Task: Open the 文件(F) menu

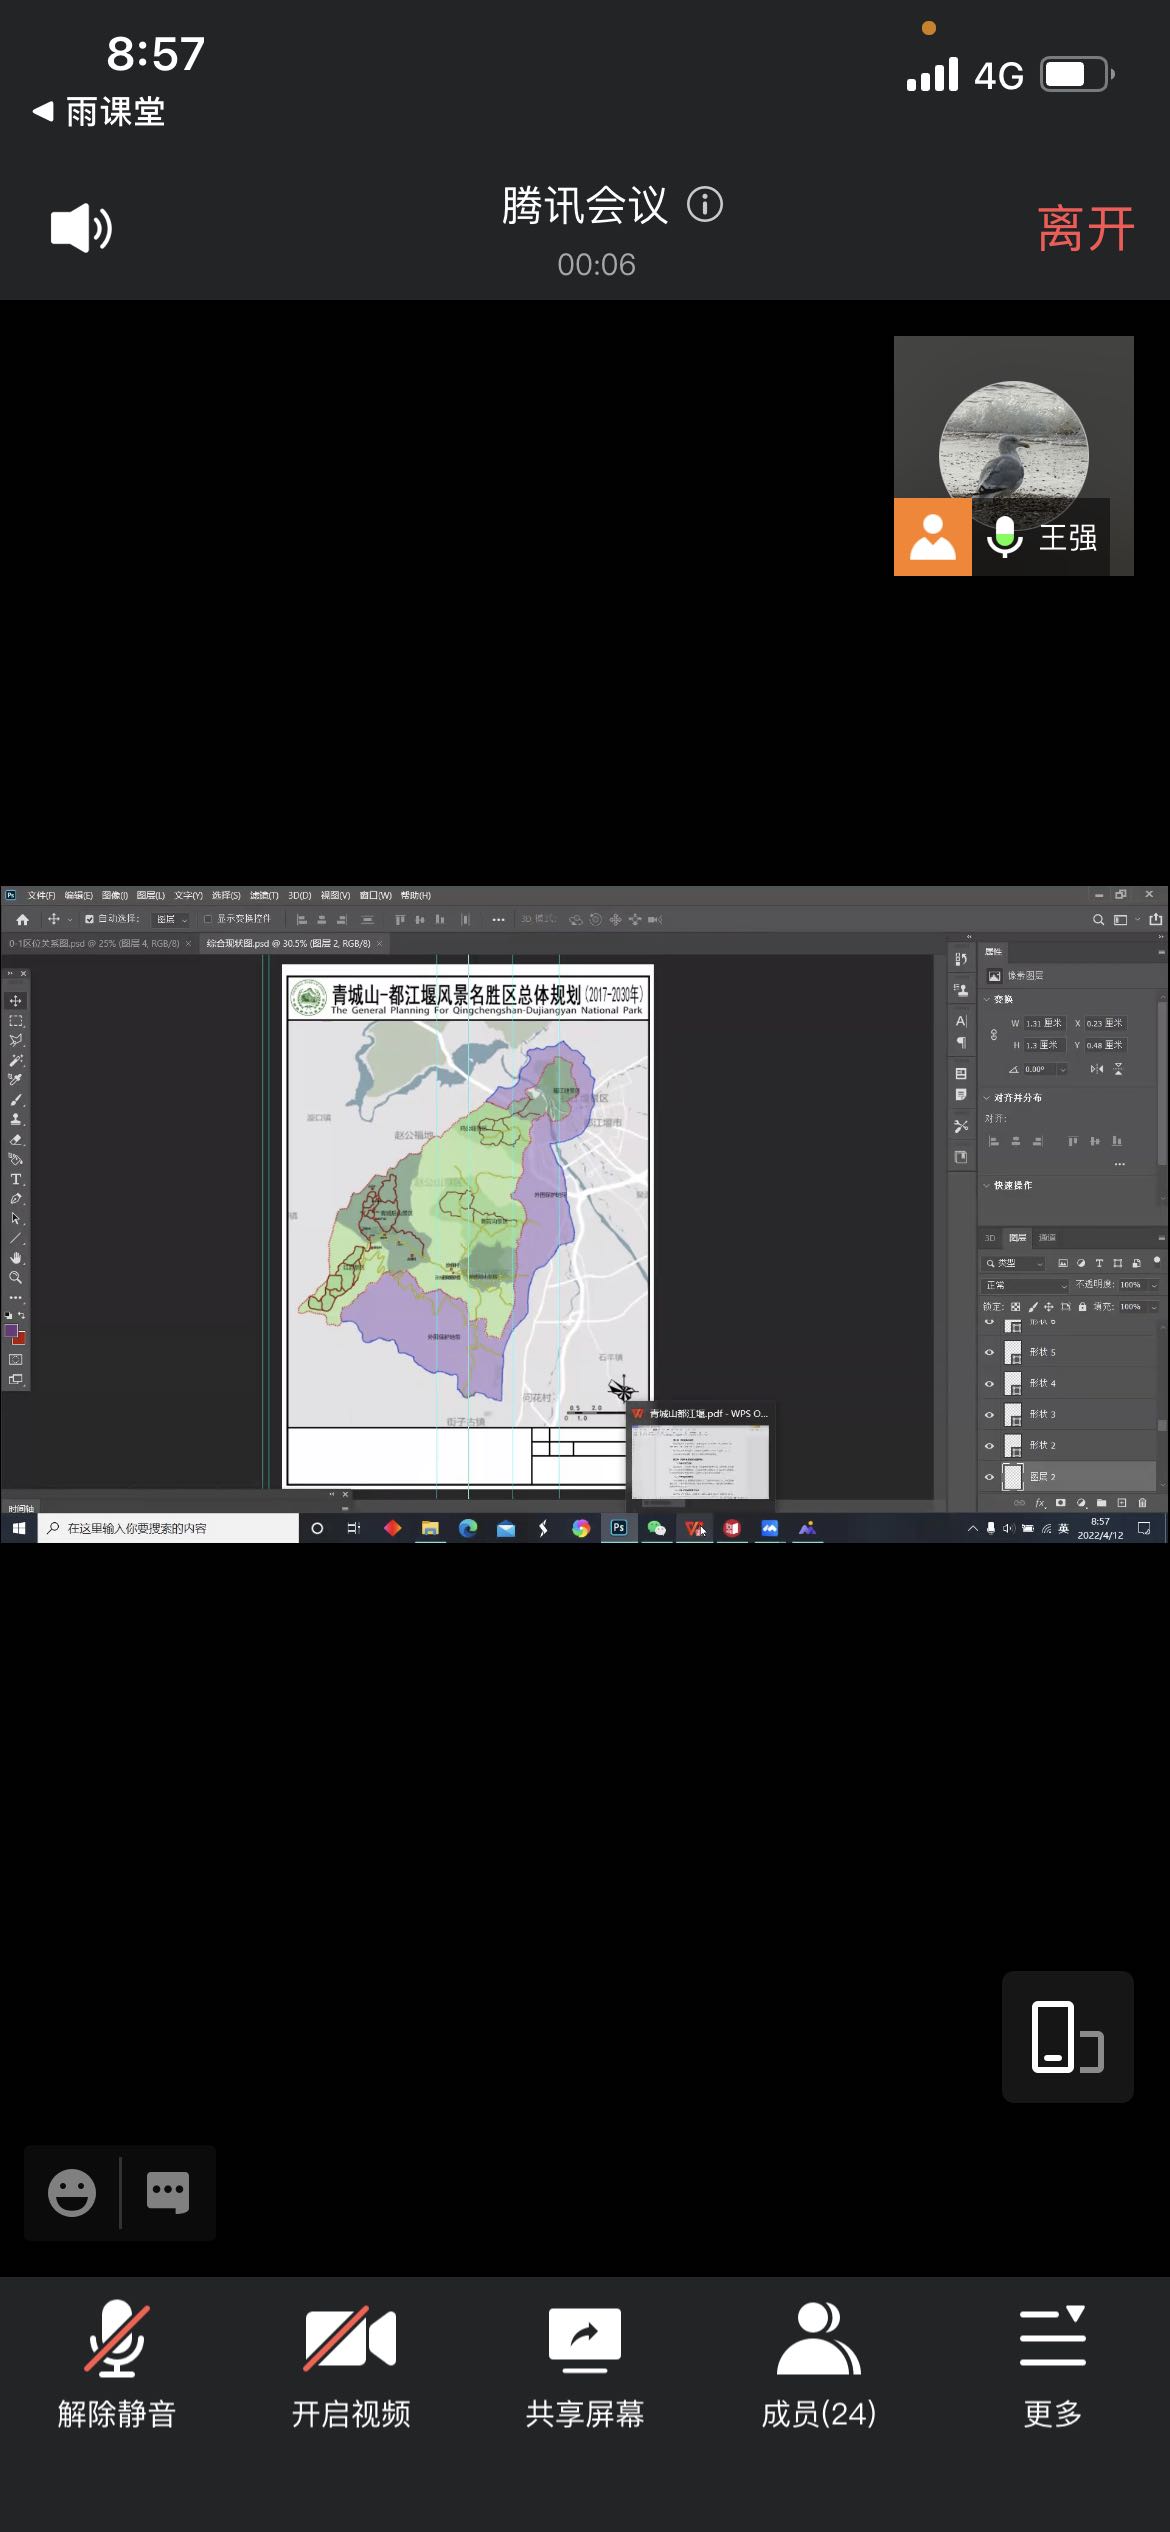Action: click(41, 895)
